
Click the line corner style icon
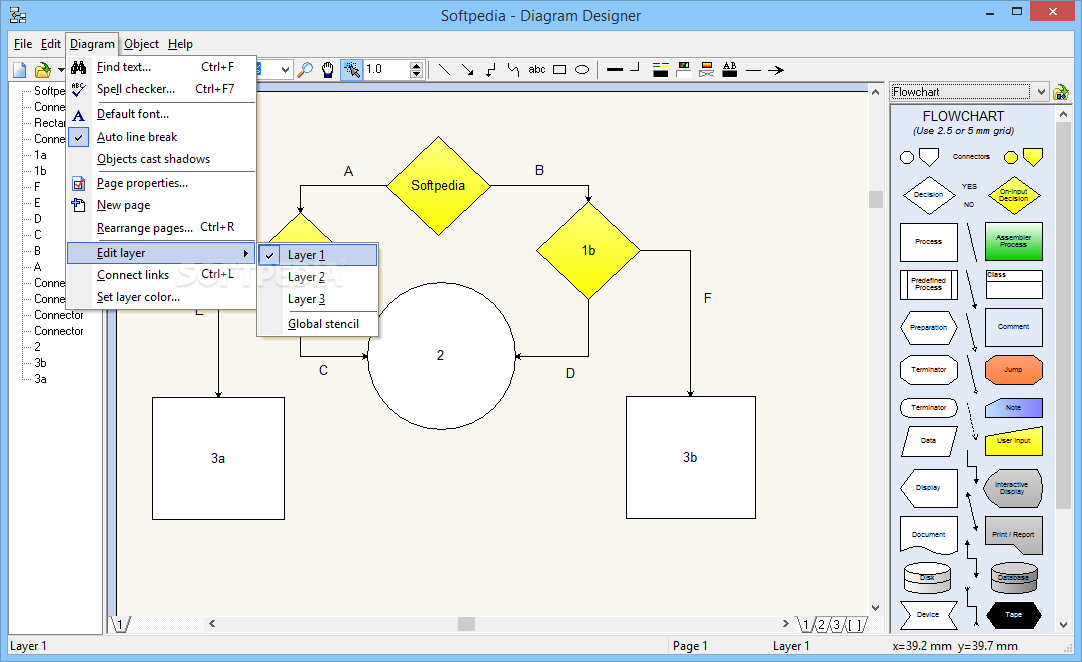(x=636, y=68)
